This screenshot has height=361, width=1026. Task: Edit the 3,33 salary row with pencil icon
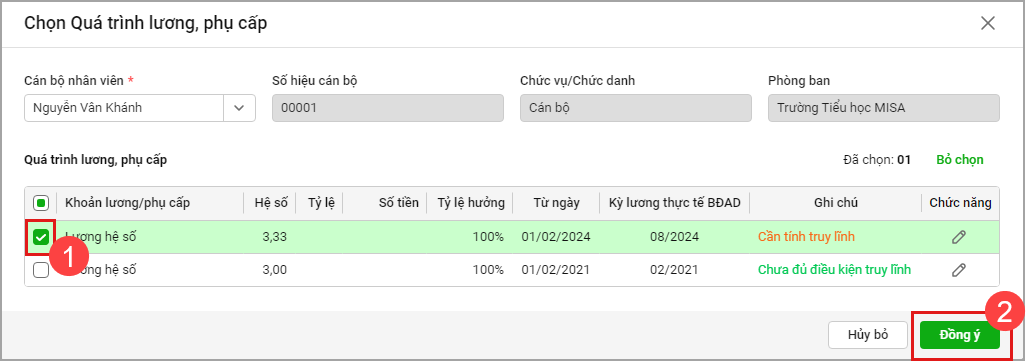(959, 237)
